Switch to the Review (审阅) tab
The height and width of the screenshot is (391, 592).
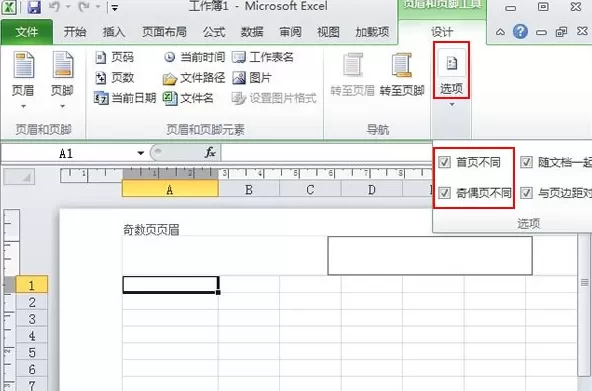(290, 32)
